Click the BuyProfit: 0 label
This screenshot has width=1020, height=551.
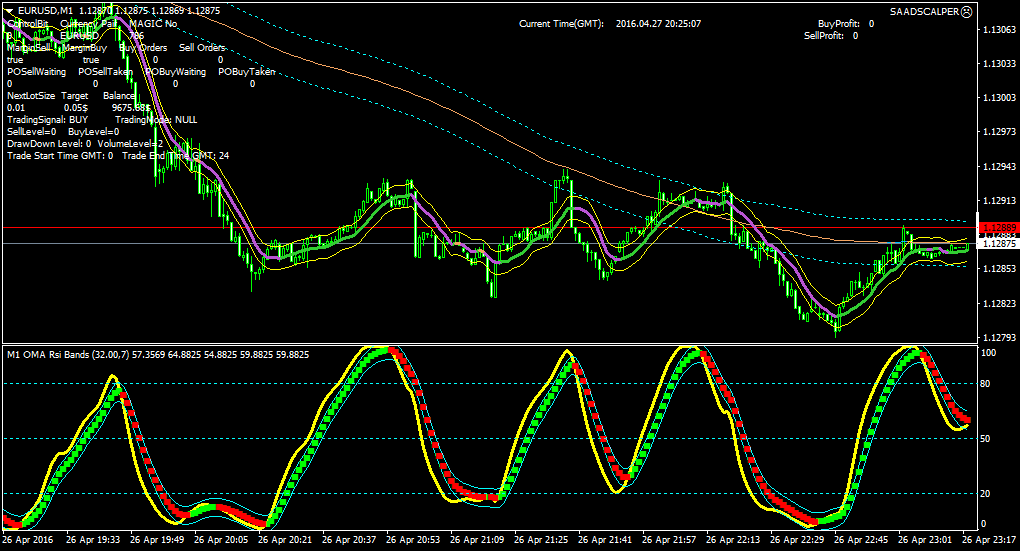point(846,23)
